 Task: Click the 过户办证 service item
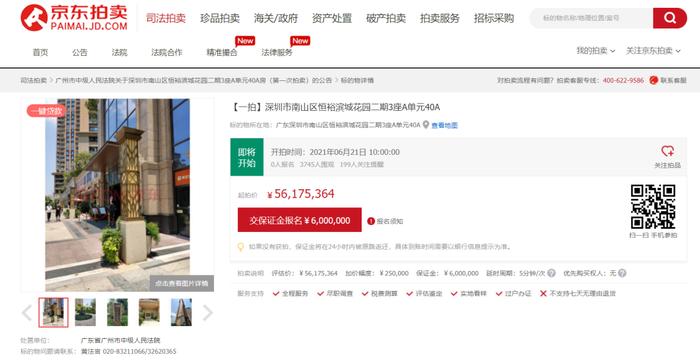tap(513, 294)
